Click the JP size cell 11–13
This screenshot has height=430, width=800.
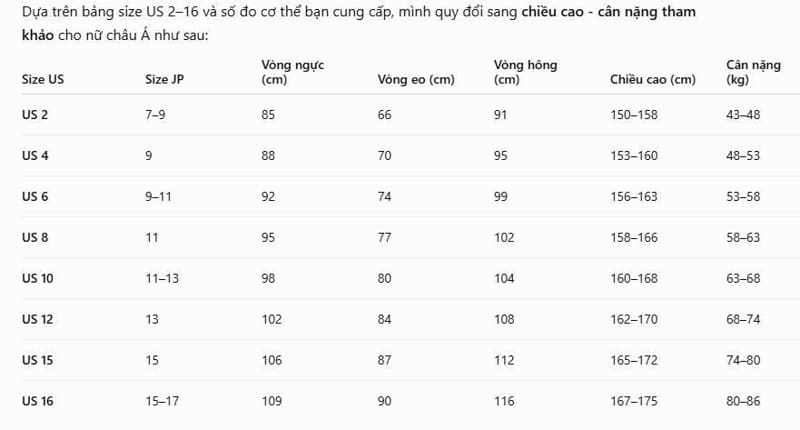click(162, 278)
